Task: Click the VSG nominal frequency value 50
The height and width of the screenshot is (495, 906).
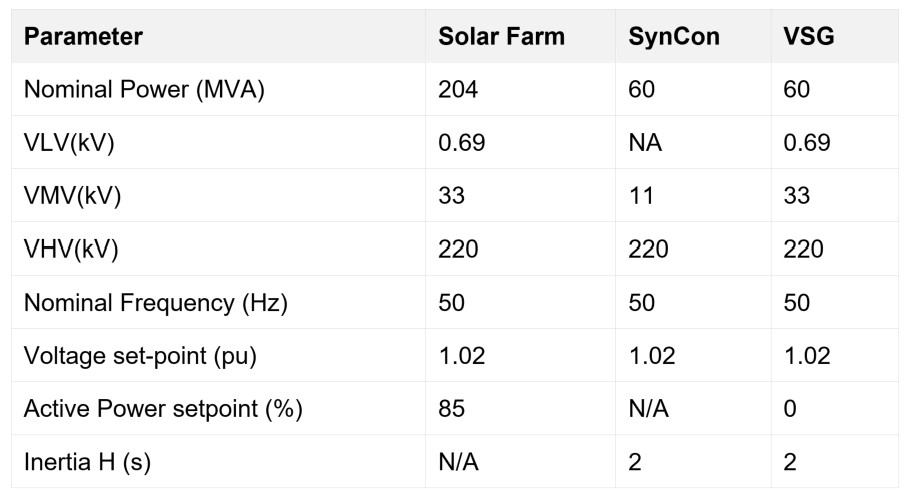Action: (797, 302)
